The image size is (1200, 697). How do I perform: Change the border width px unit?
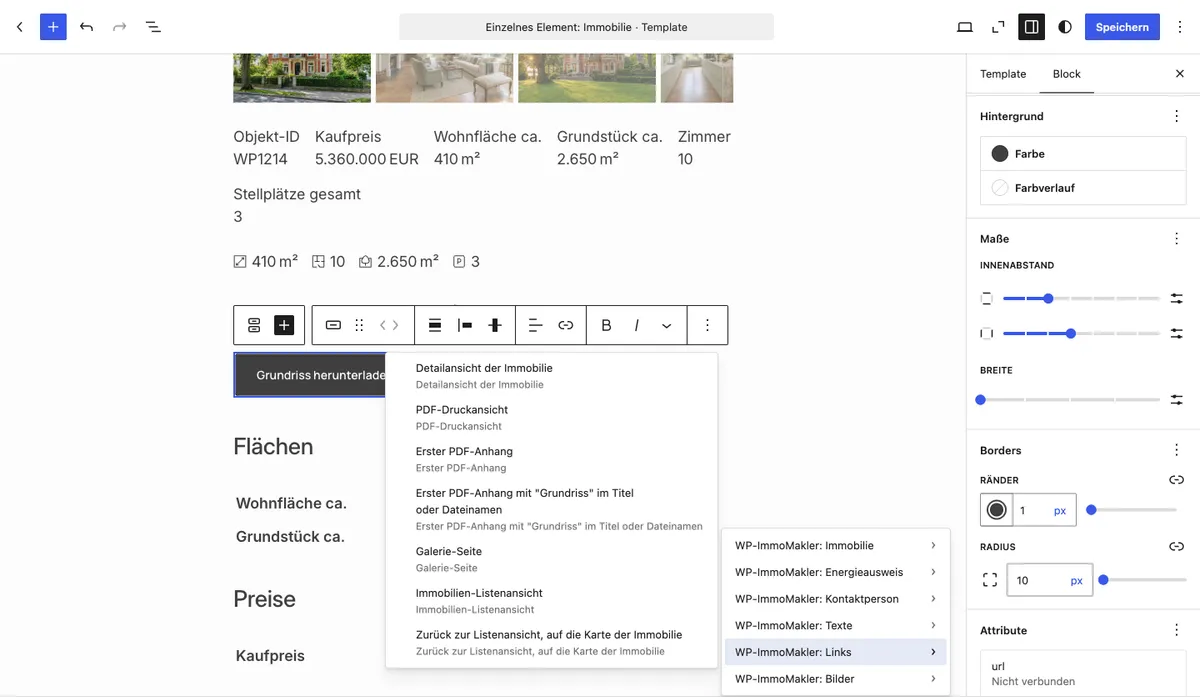click(1060, 510)
